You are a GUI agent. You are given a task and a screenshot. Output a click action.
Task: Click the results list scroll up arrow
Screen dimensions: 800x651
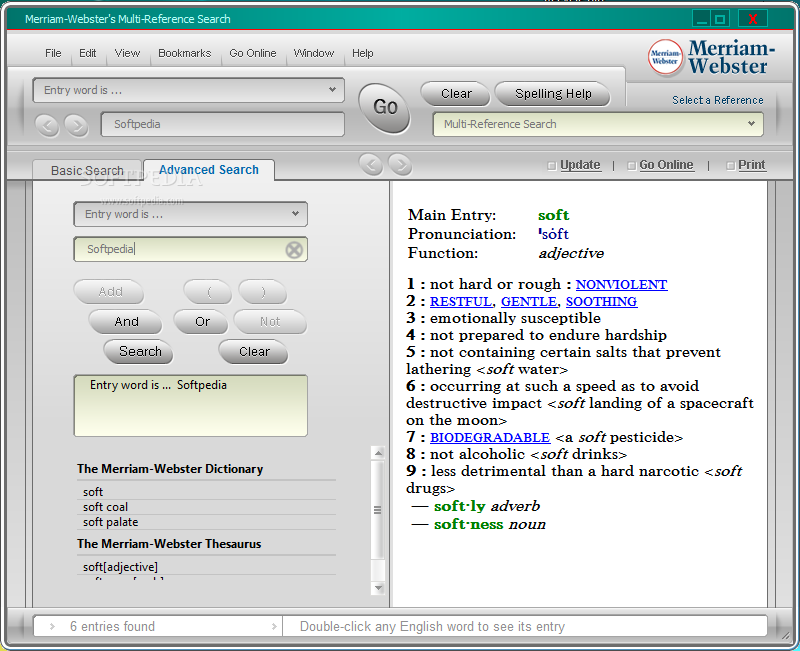coord(378,453)
